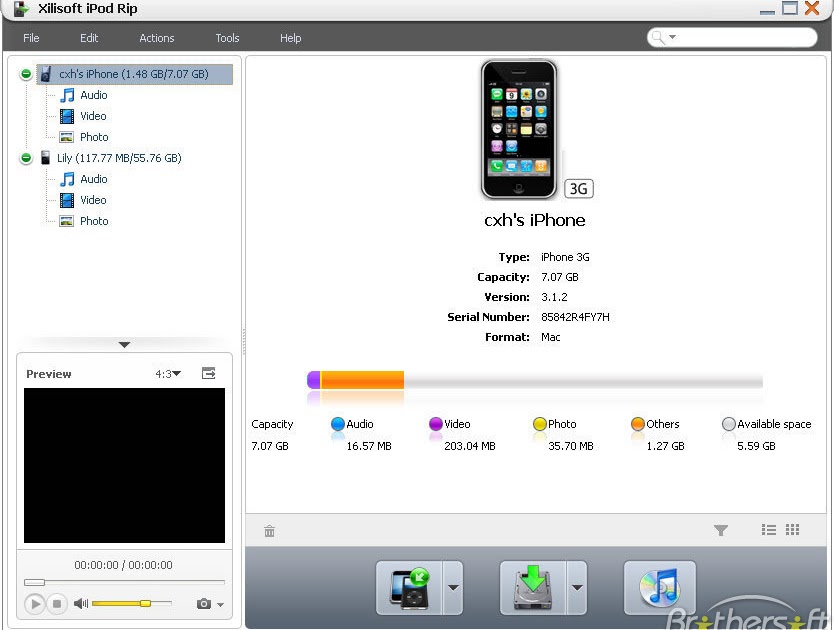This screenshot has width=834, height=630.
Task: Click the 16.57 MB audio size value
Action: point(369,446)
